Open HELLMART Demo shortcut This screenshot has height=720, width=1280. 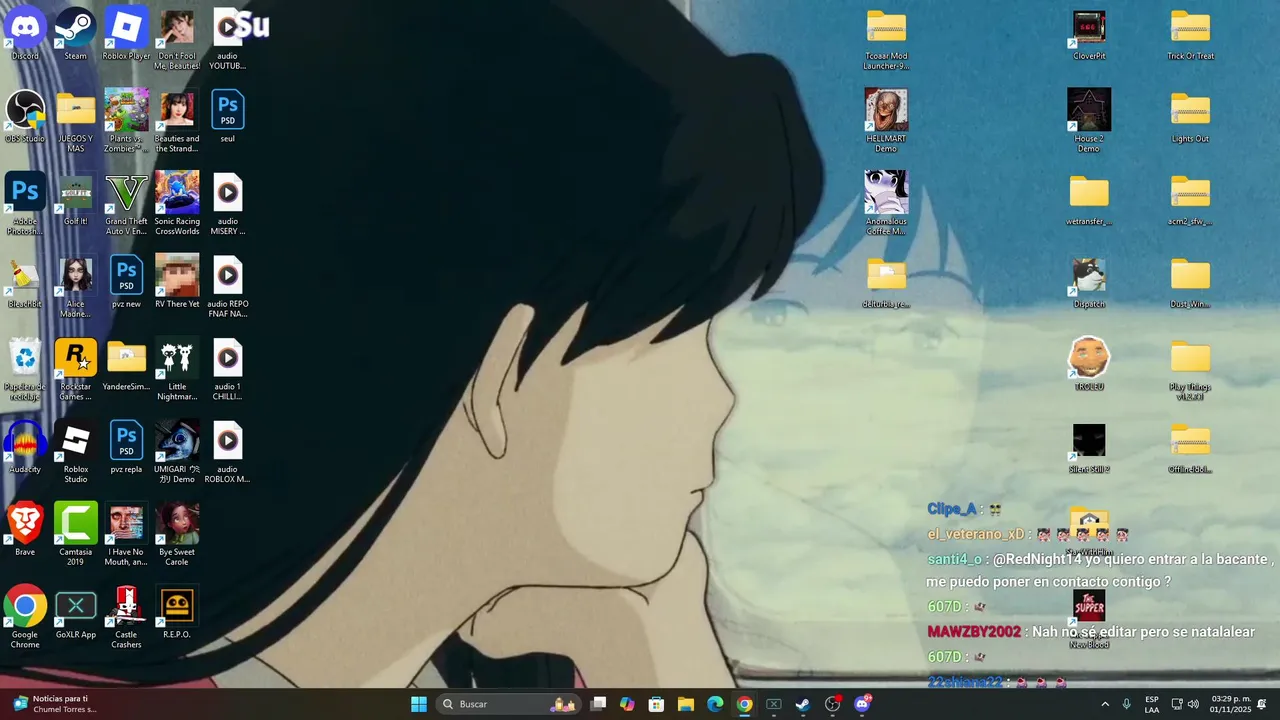pos(886,122)
